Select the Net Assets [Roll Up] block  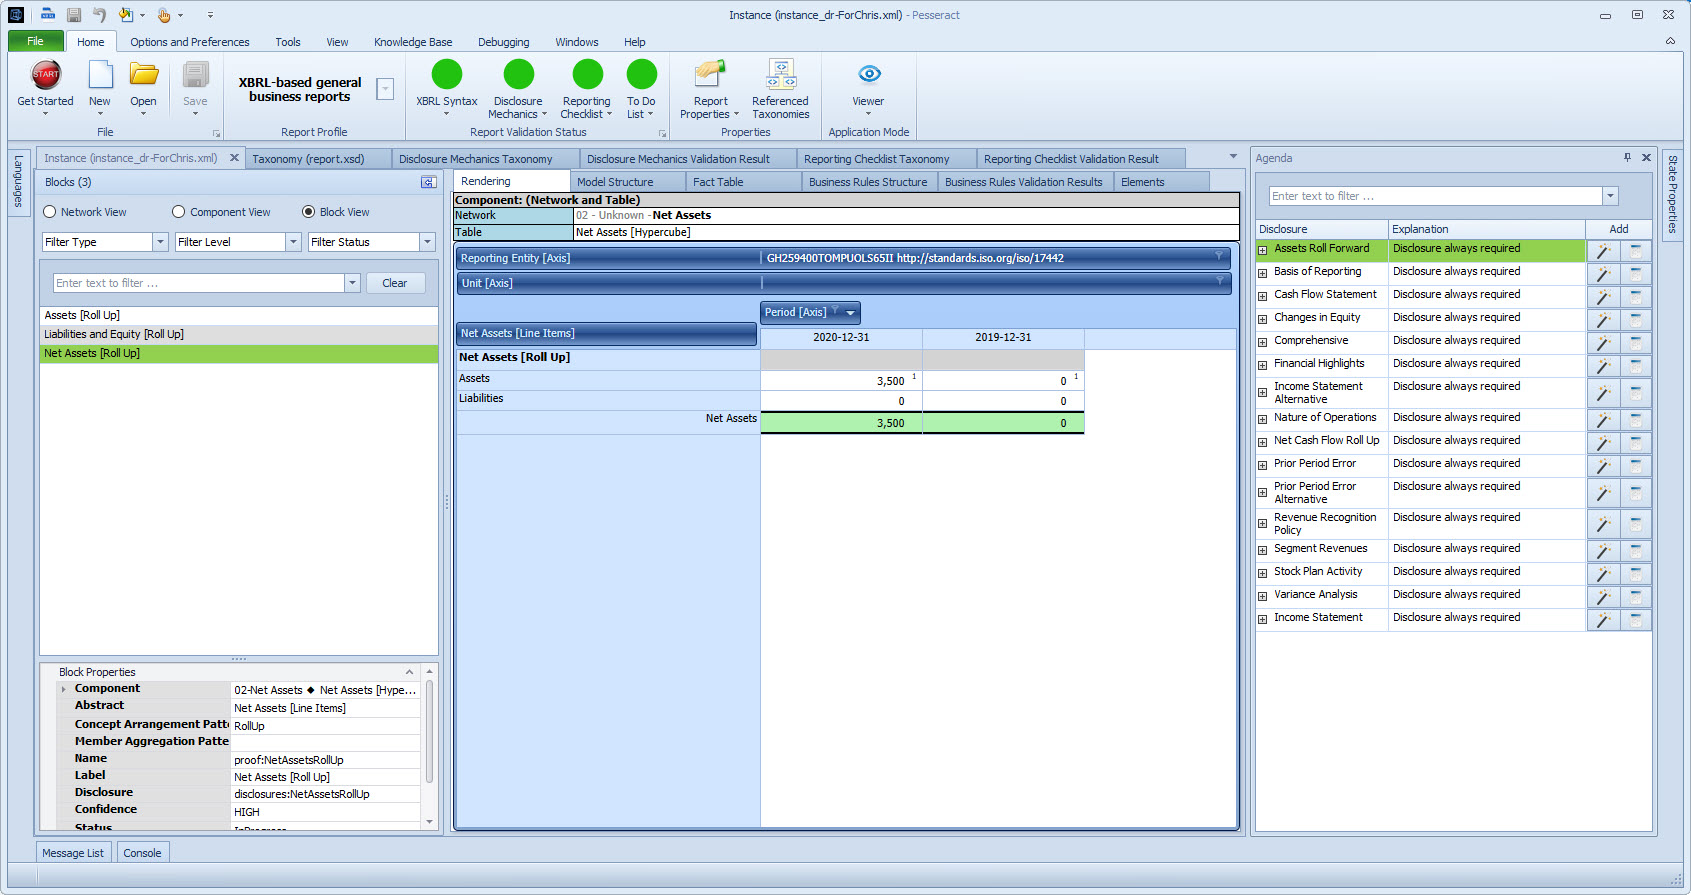(239, 353)
